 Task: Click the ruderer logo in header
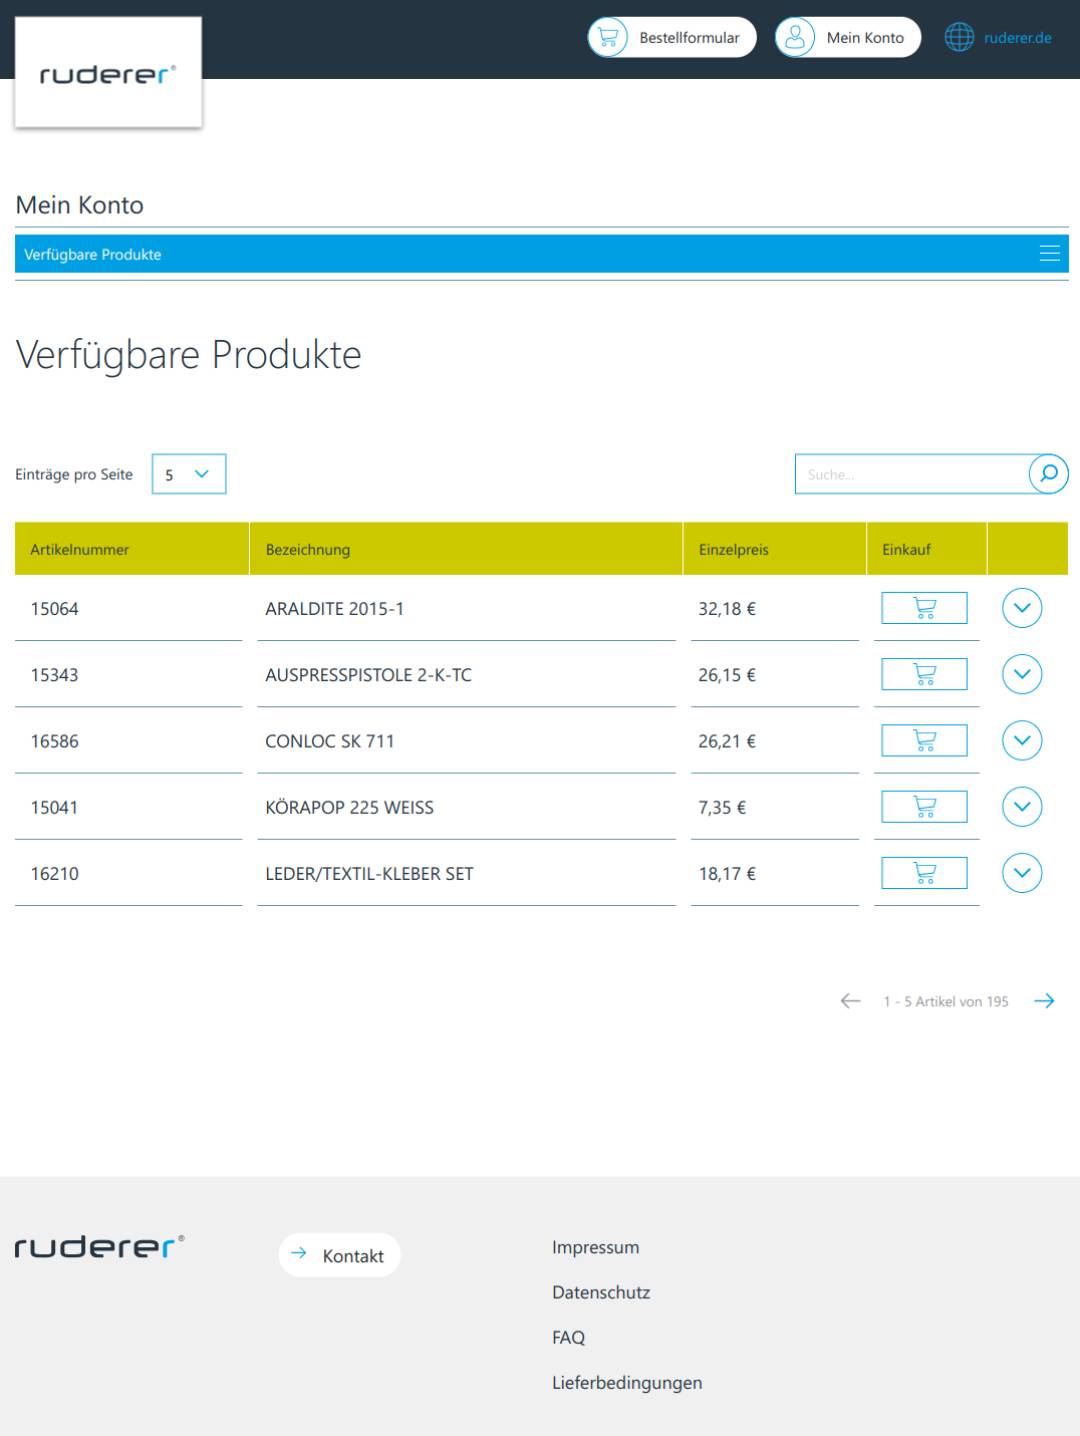tap(108, 72)
